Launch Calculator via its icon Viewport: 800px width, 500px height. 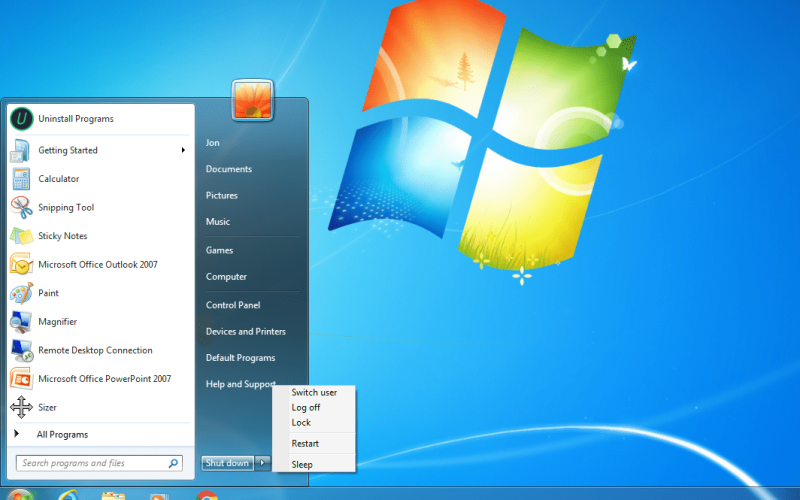pos(21,179)
